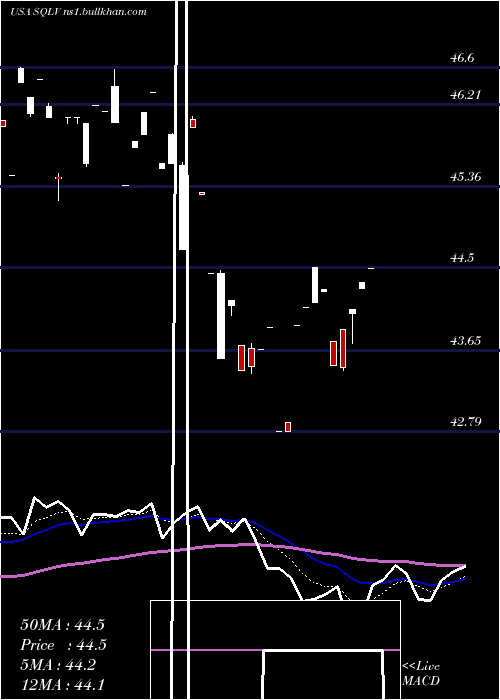Click the 12MA : 44.1 readout

point(62,685)
